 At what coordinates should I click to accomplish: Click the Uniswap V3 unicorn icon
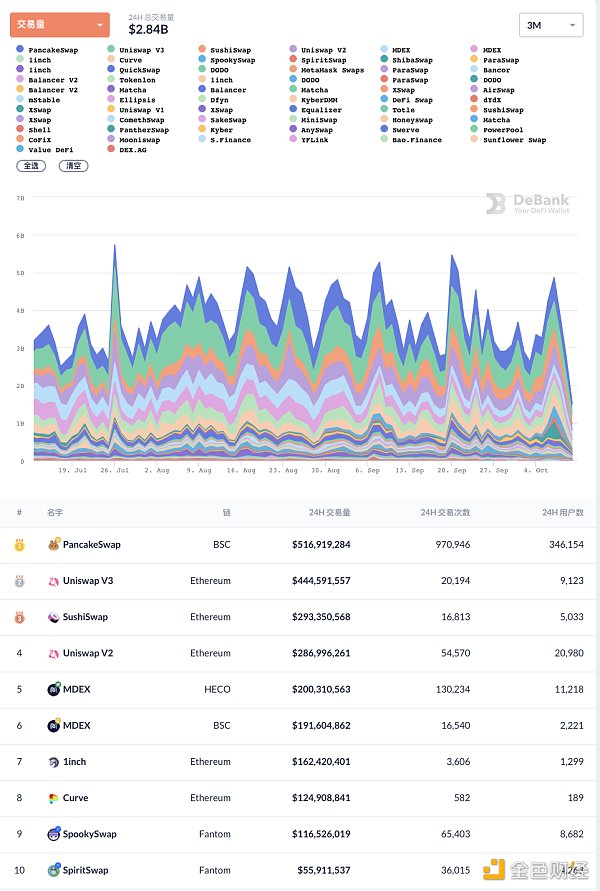(x=54, y=581)
